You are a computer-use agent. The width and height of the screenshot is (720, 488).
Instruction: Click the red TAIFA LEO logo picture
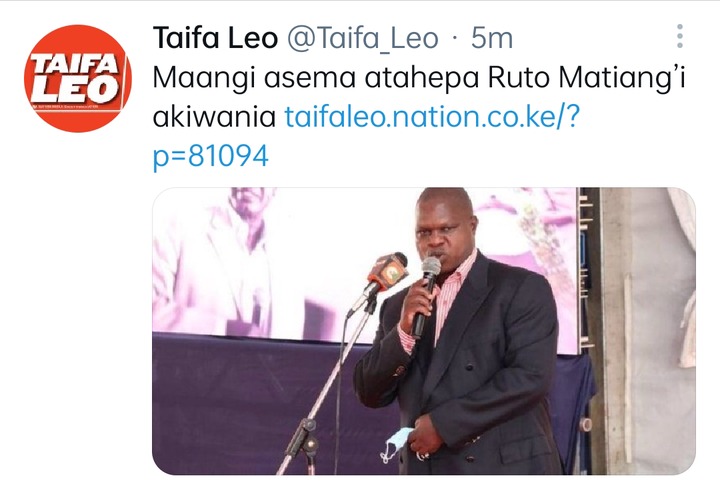click(78, 79)
